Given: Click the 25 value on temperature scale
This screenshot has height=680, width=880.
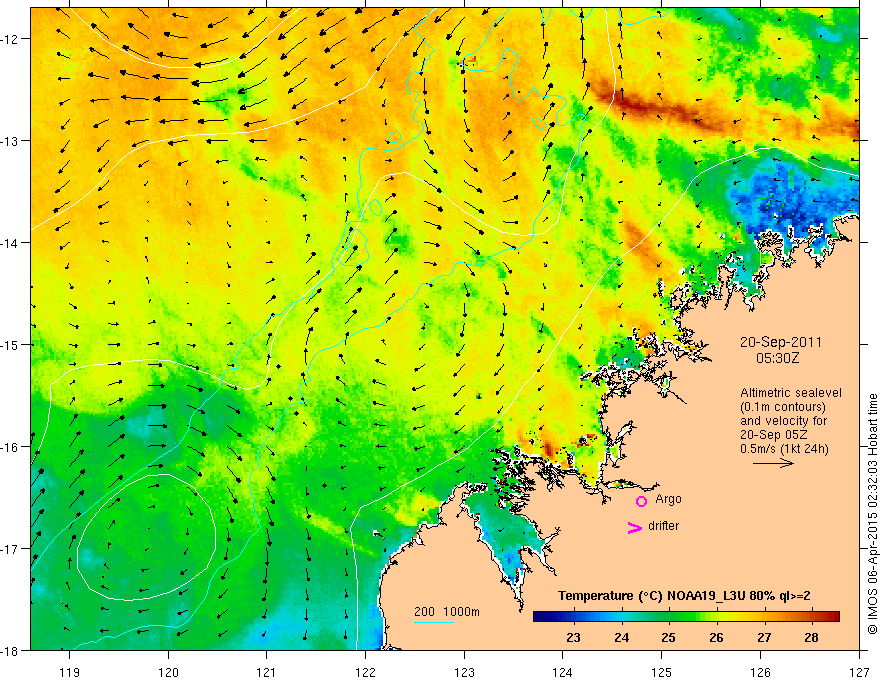Looking at the screenshot, I should (668, 638).
